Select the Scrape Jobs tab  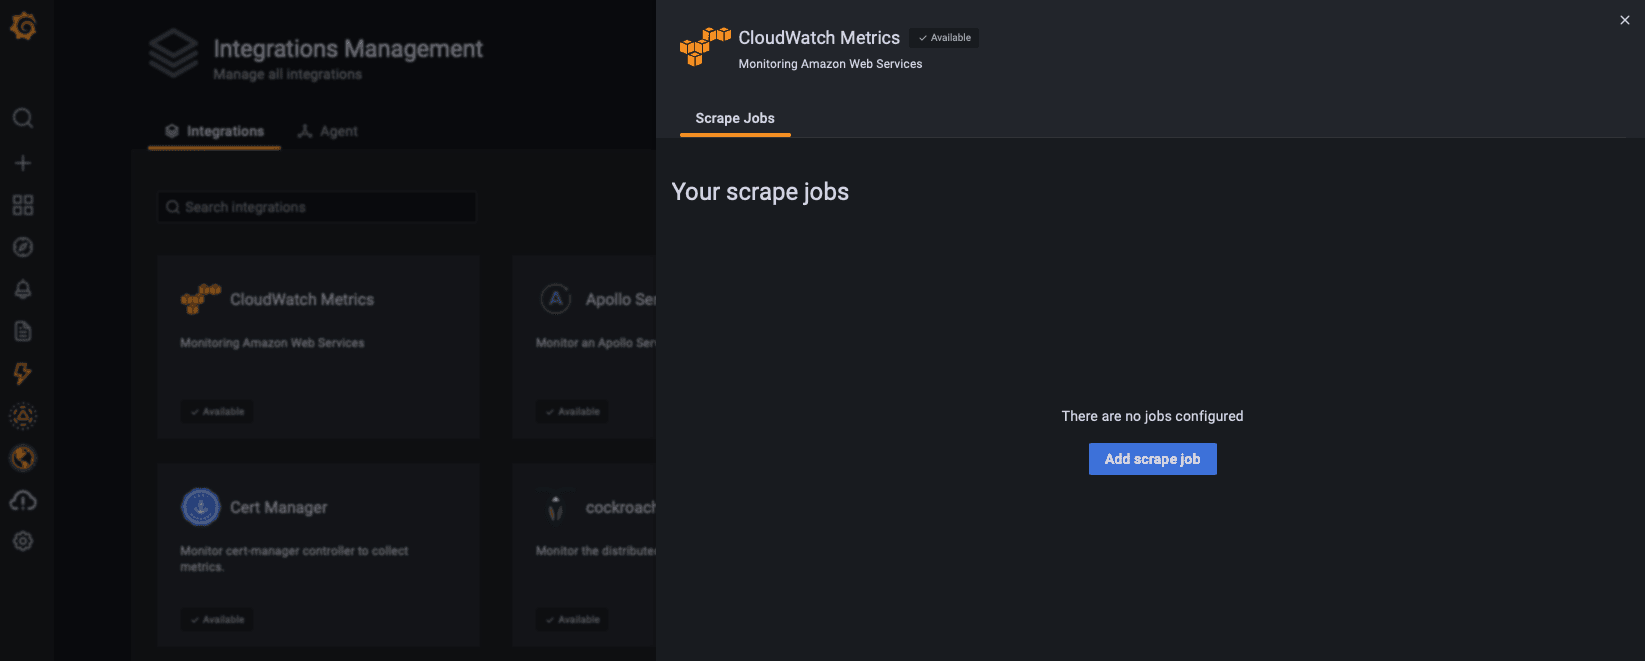735,118
